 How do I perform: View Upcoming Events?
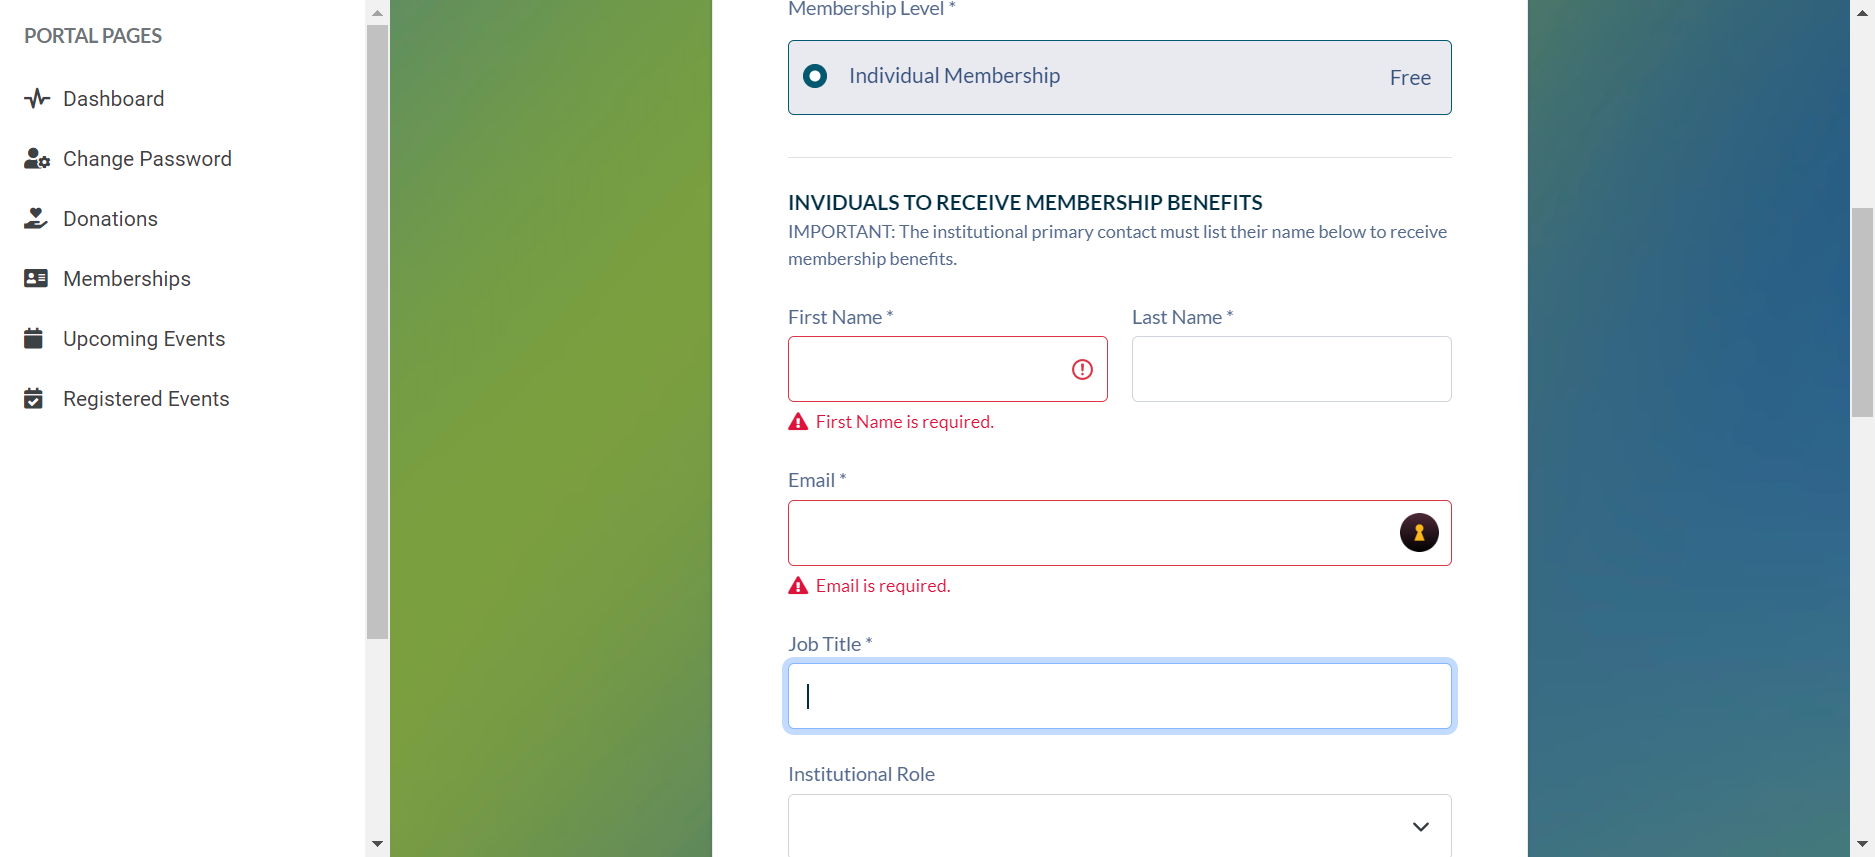144,339
